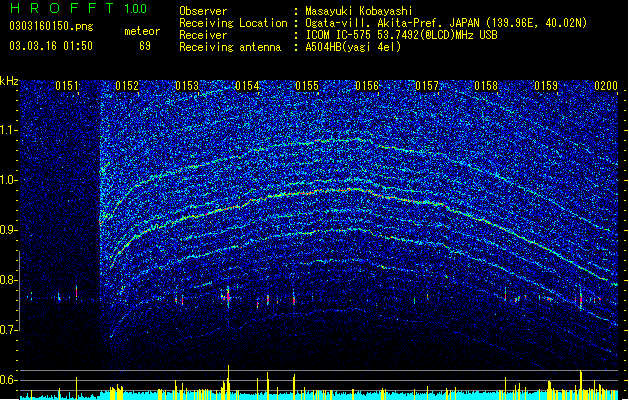Click the 0.8 kHz axis label
This screenshot has width=629, height=400.
coord(9,280)
